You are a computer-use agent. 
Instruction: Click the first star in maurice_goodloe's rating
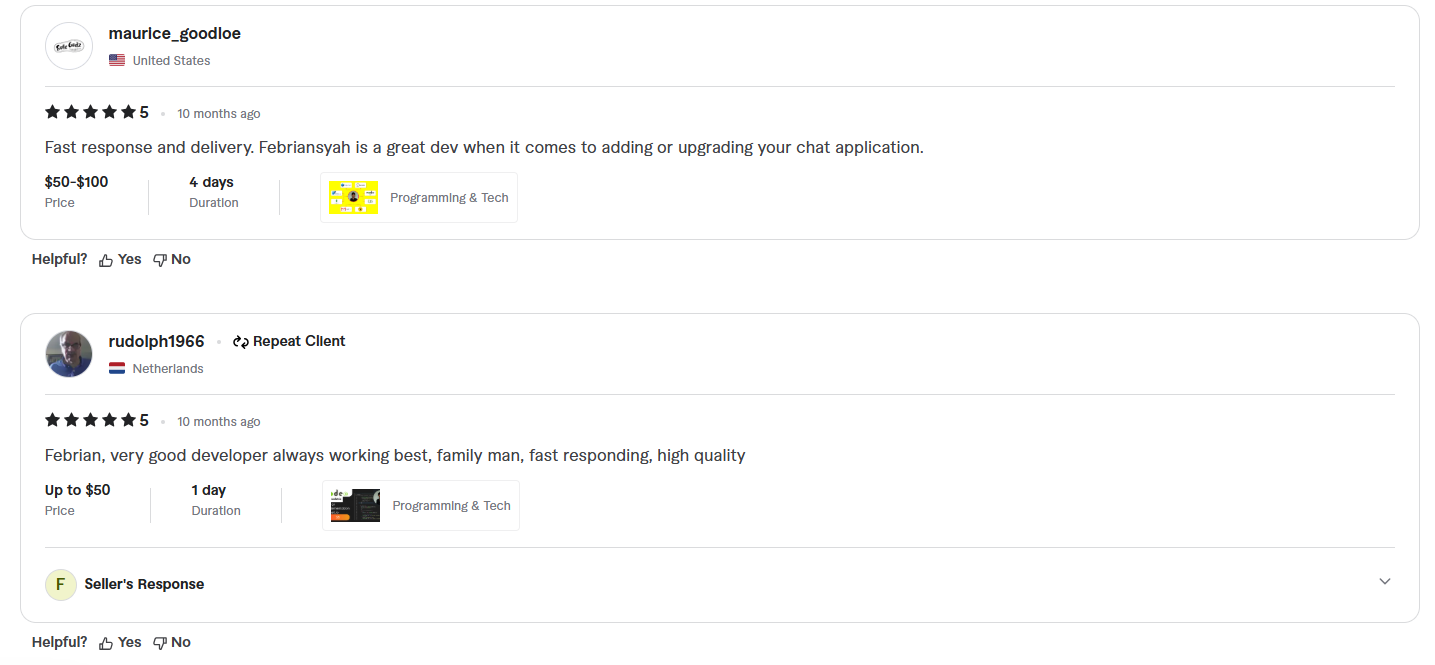click(x=51, y=112)
